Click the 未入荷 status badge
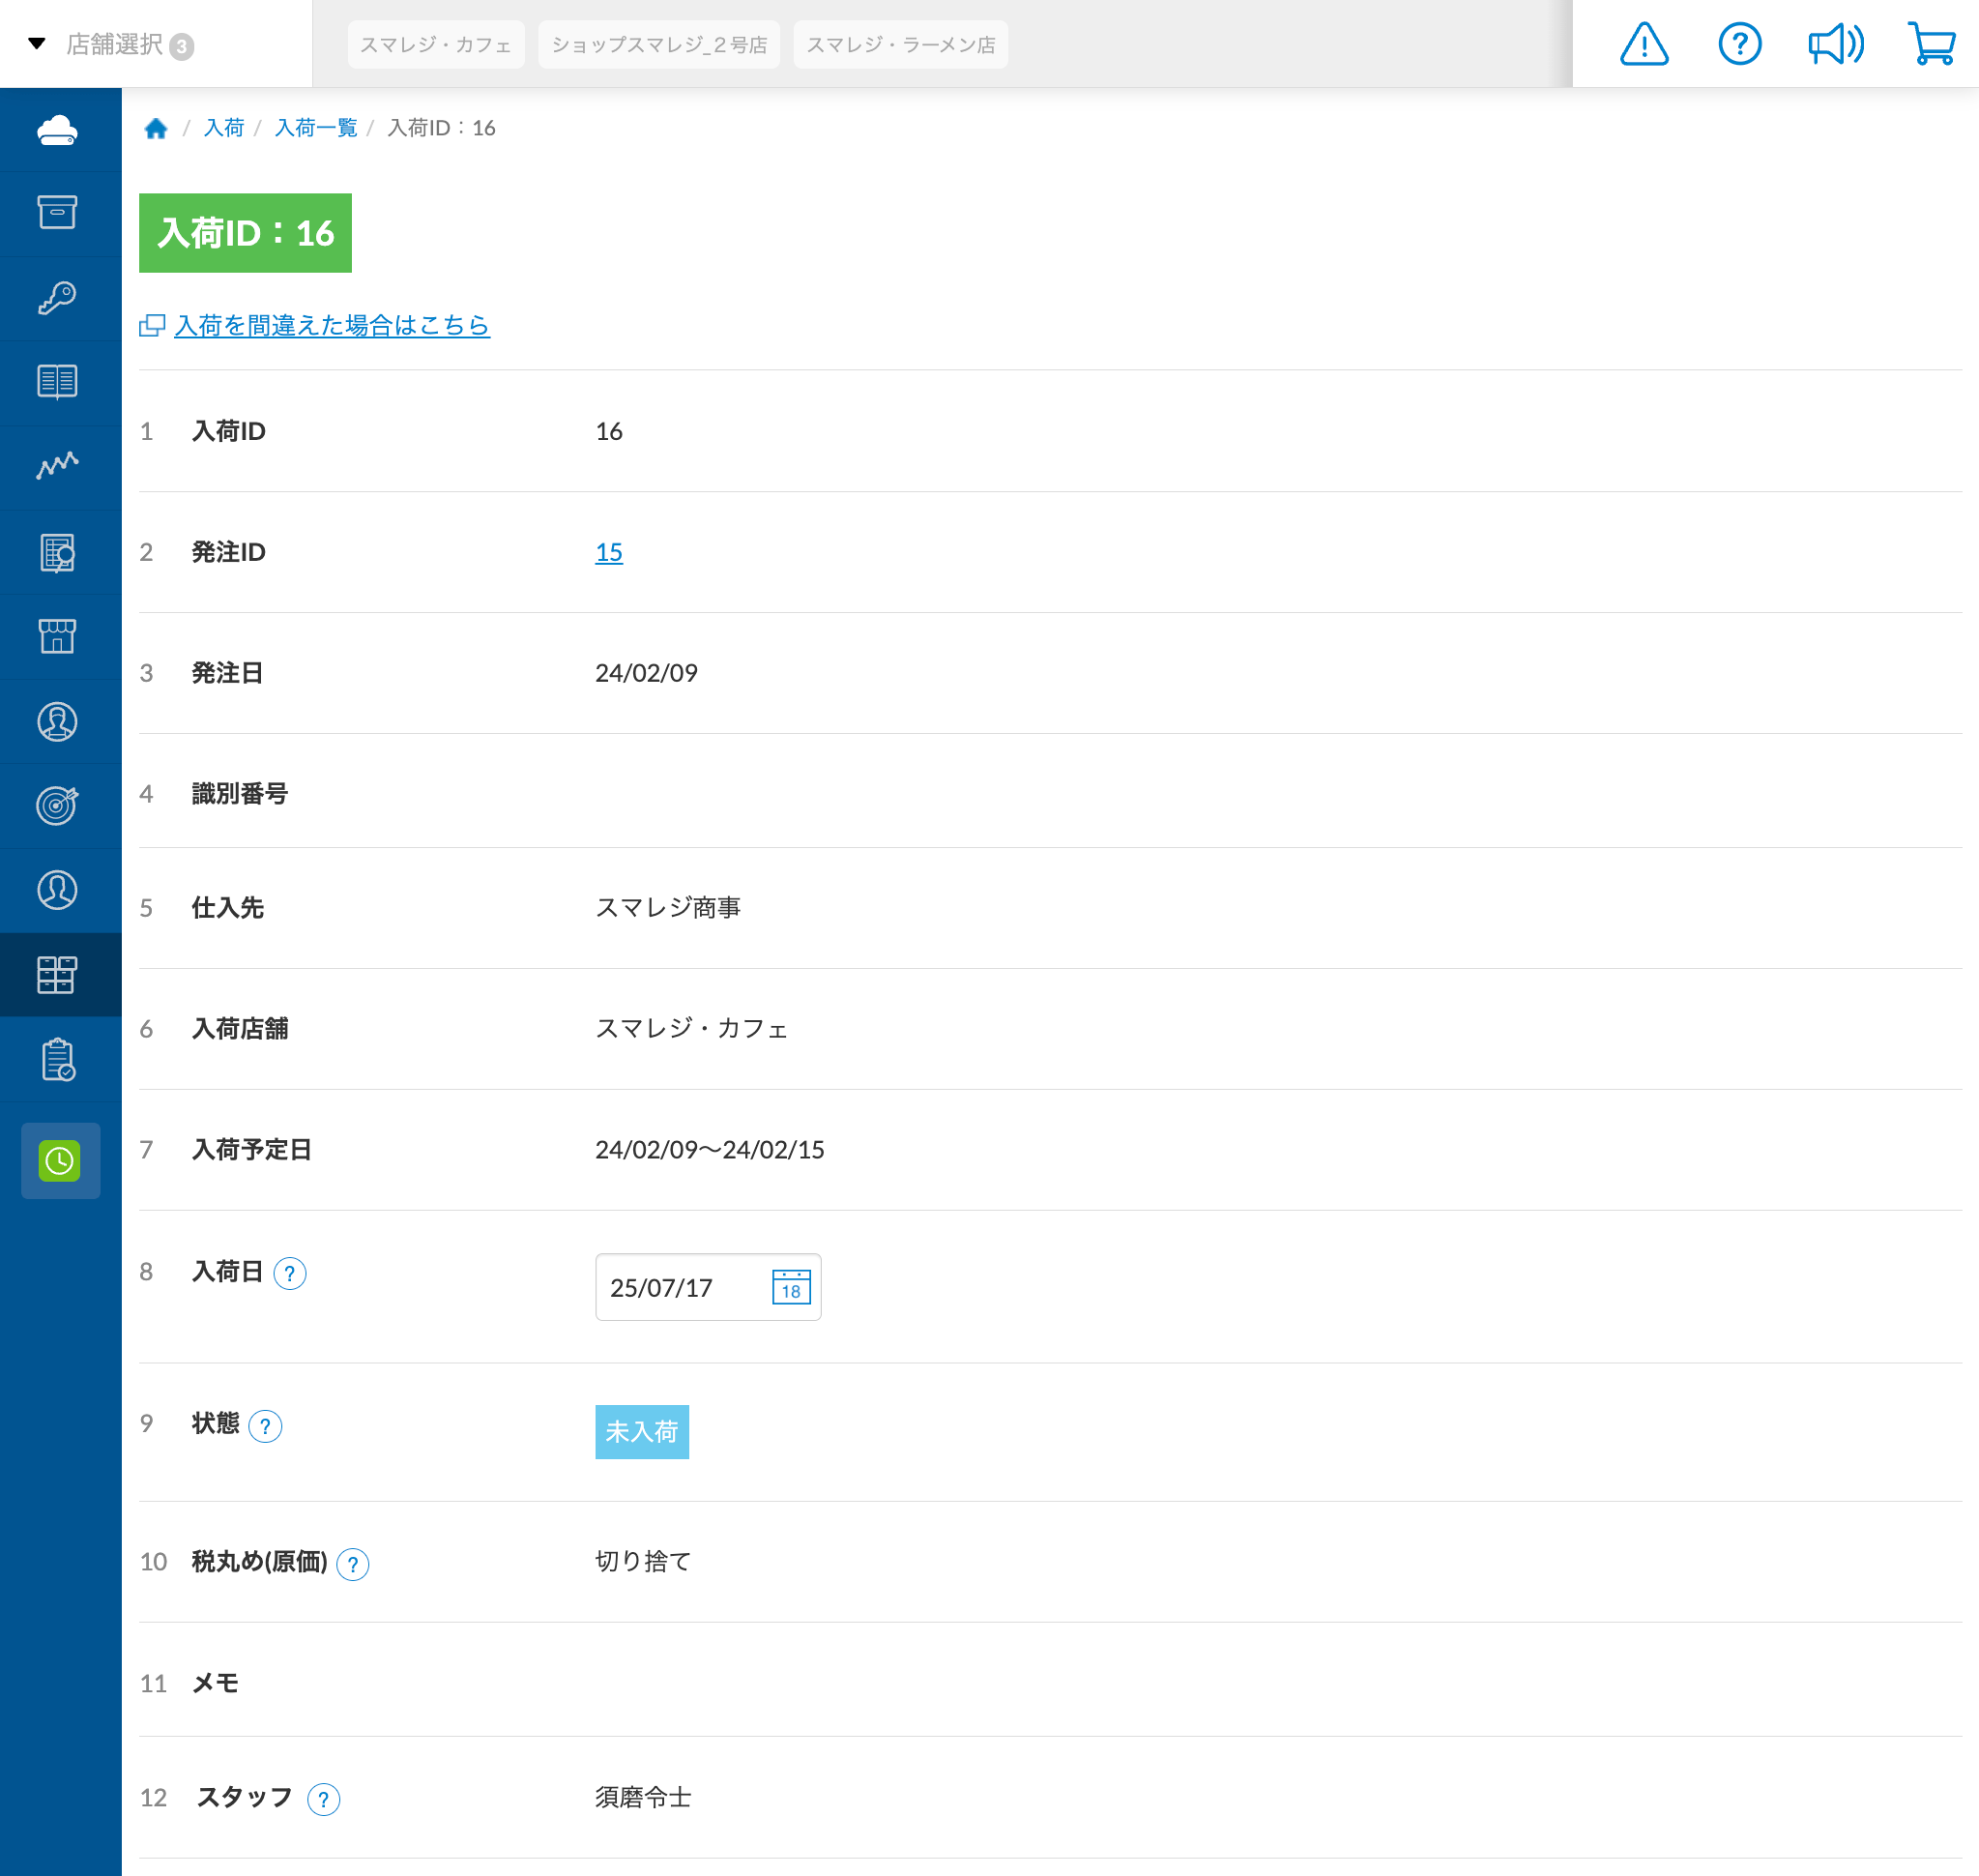 (641, 1432)
